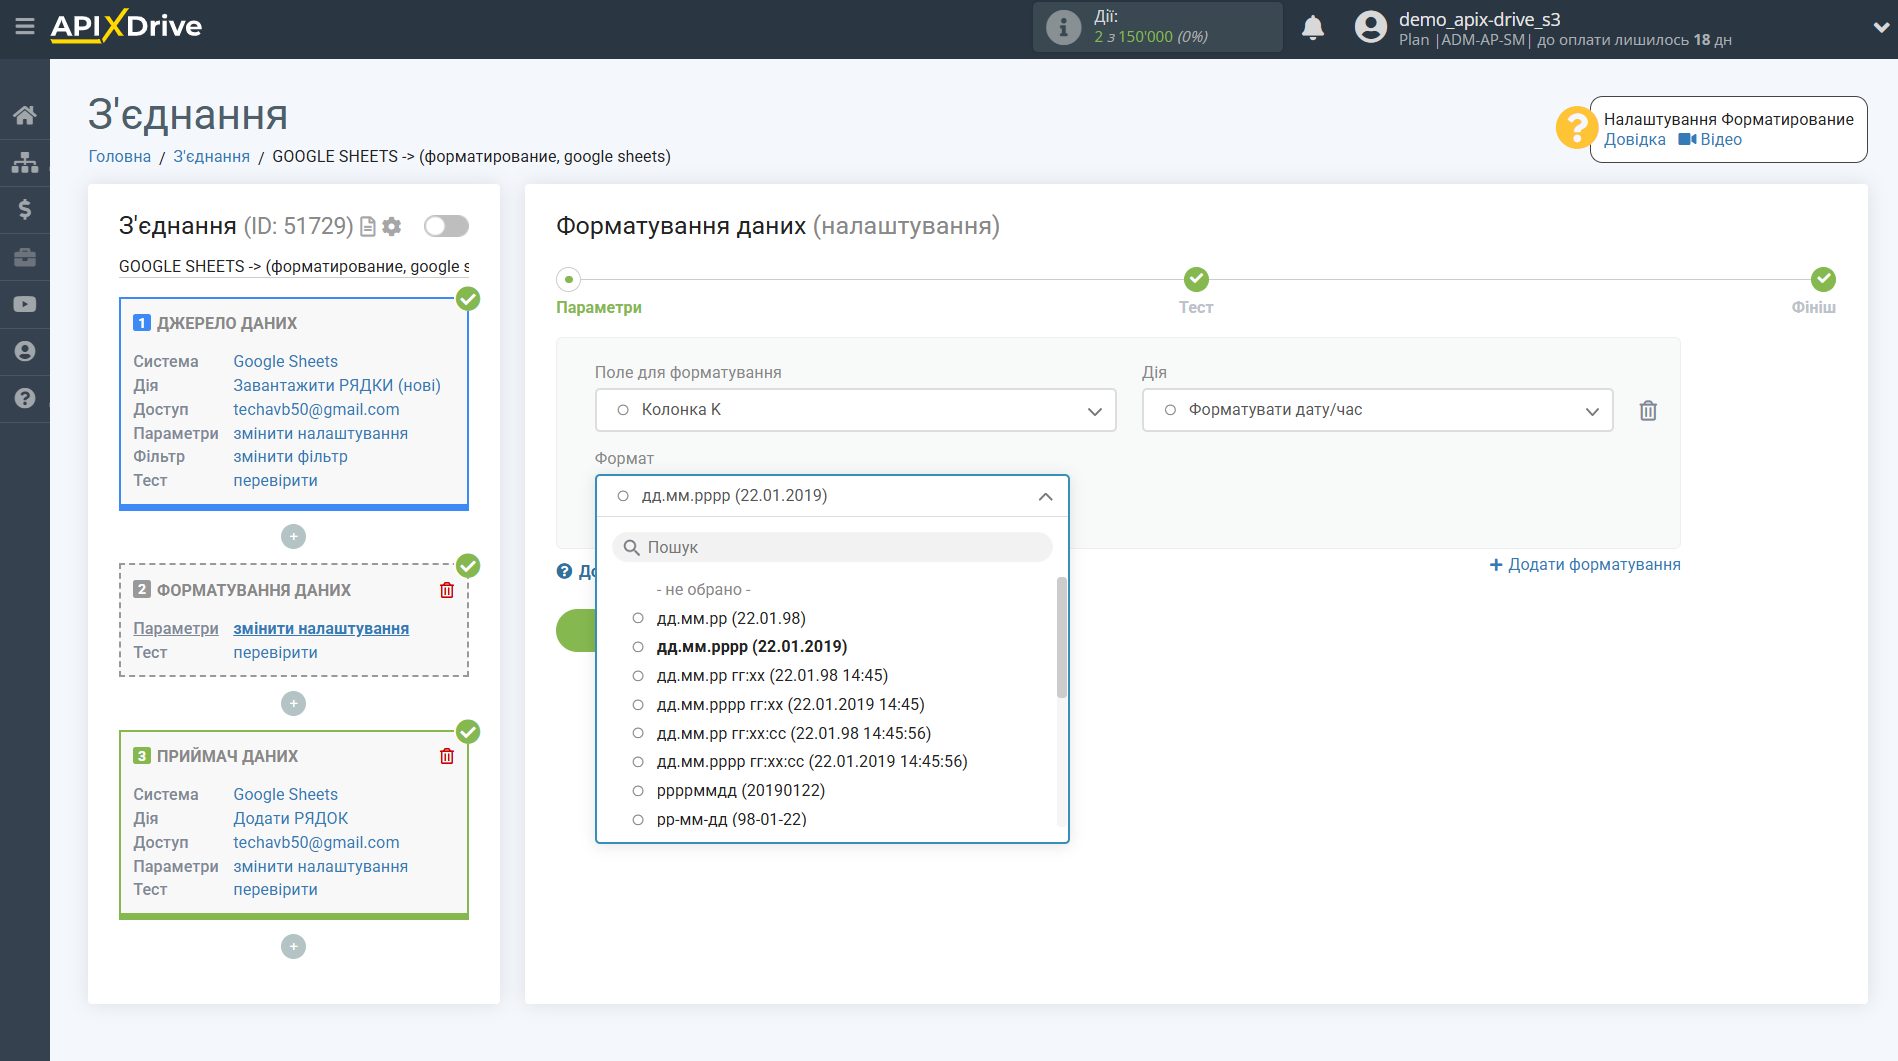Click the blue help icon below the form
Viewport: 1898px width, 1061px height.
[564, 571]
